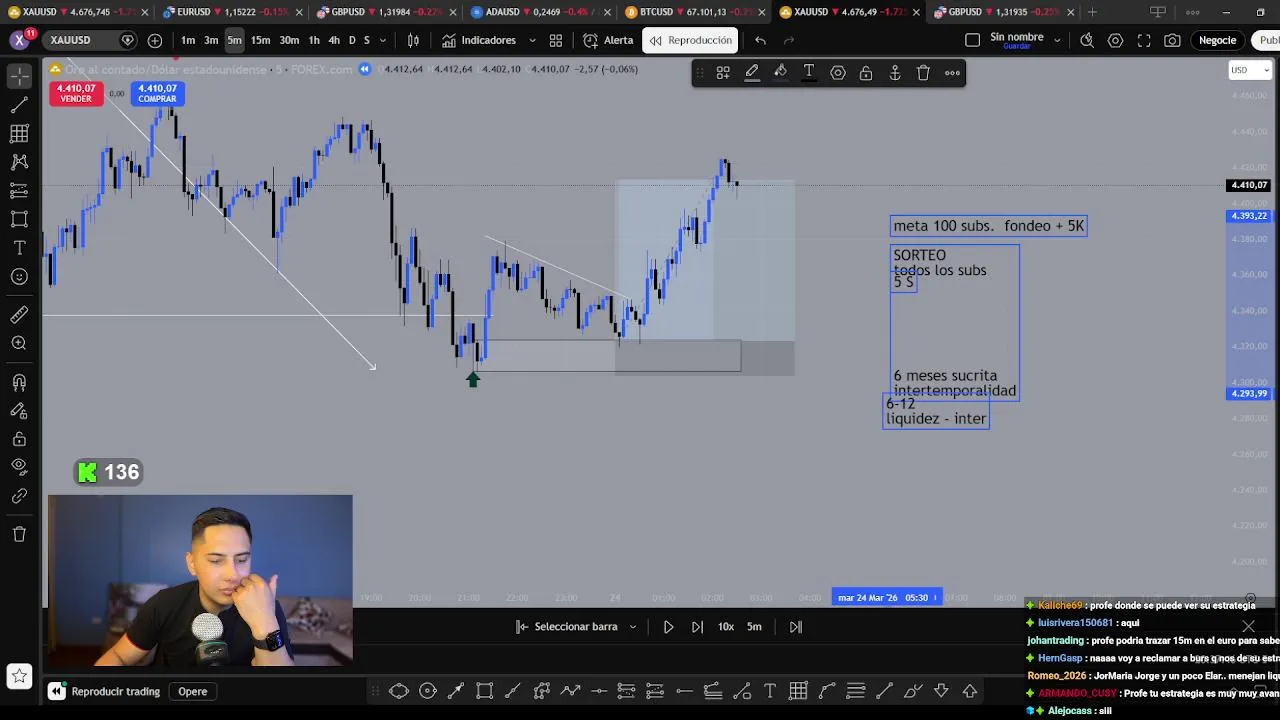Image resolution: width=1280 pixels, height=720 pixels.
Task: Close the chat overlay with X
Action: coord(1248,627)
